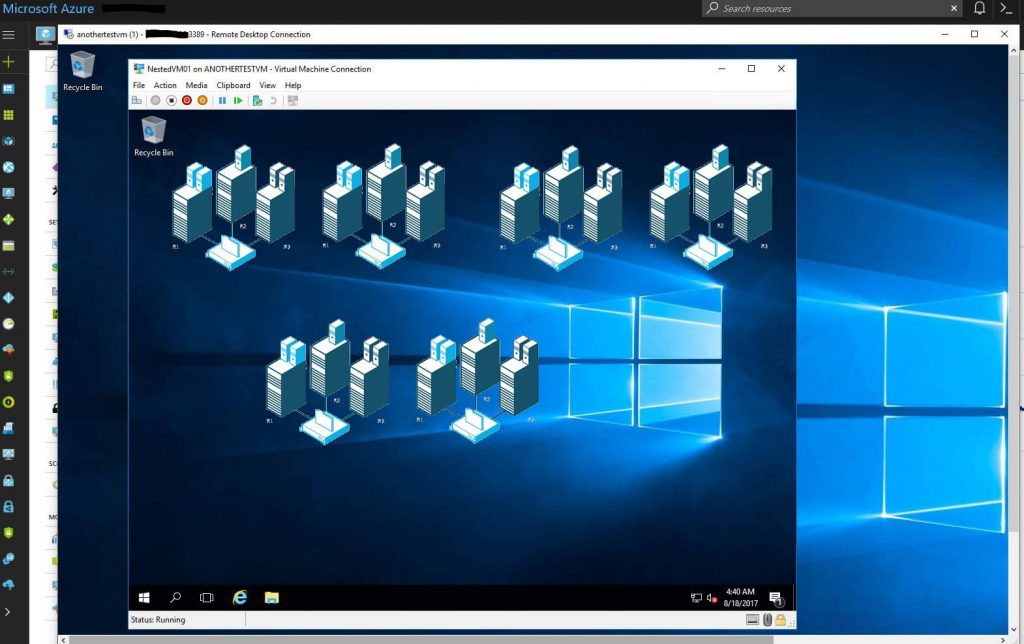Open Azure notifications bell
This screenshot has height=644, width=1024.
(979, 9)
